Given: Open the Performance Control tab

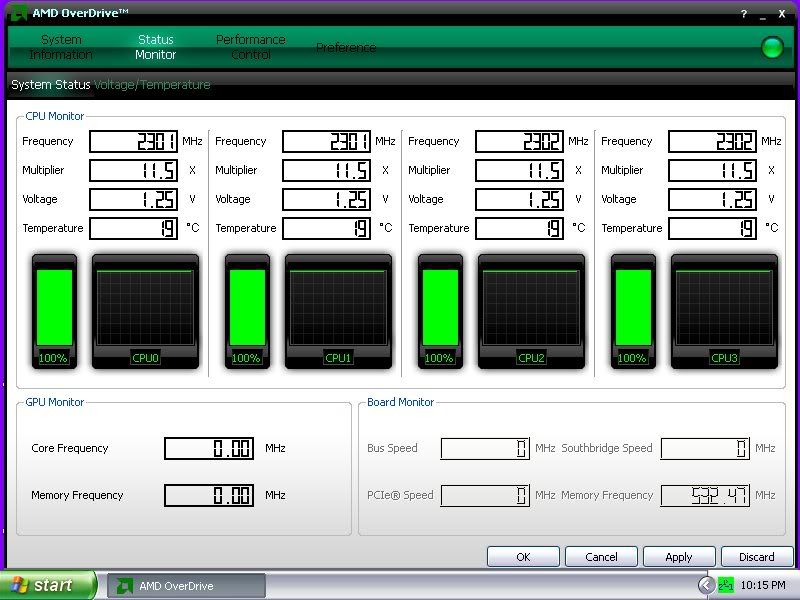Looking at the screenshot, I should coord(251,47).
